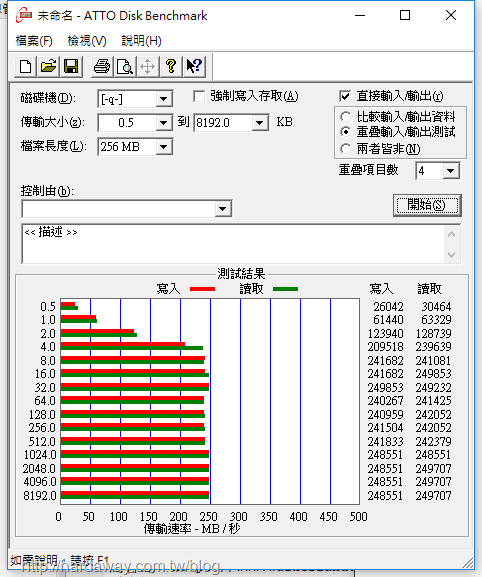The image size is (482, 577).
Task: Expand the 0.5 minimum transfer size dropdown
Action: pyautogui.click(x=163, y=123)
